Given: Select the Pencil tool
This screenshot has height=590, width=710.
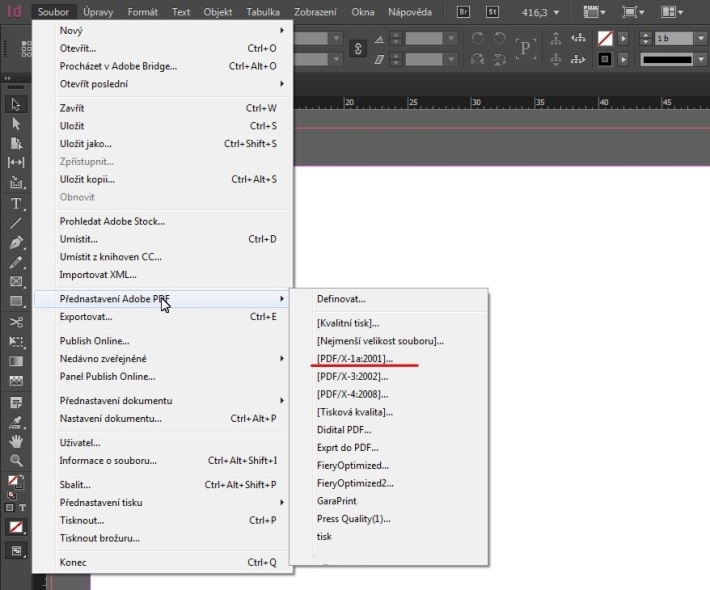Looking at the screenshot, I should point(16,262).
